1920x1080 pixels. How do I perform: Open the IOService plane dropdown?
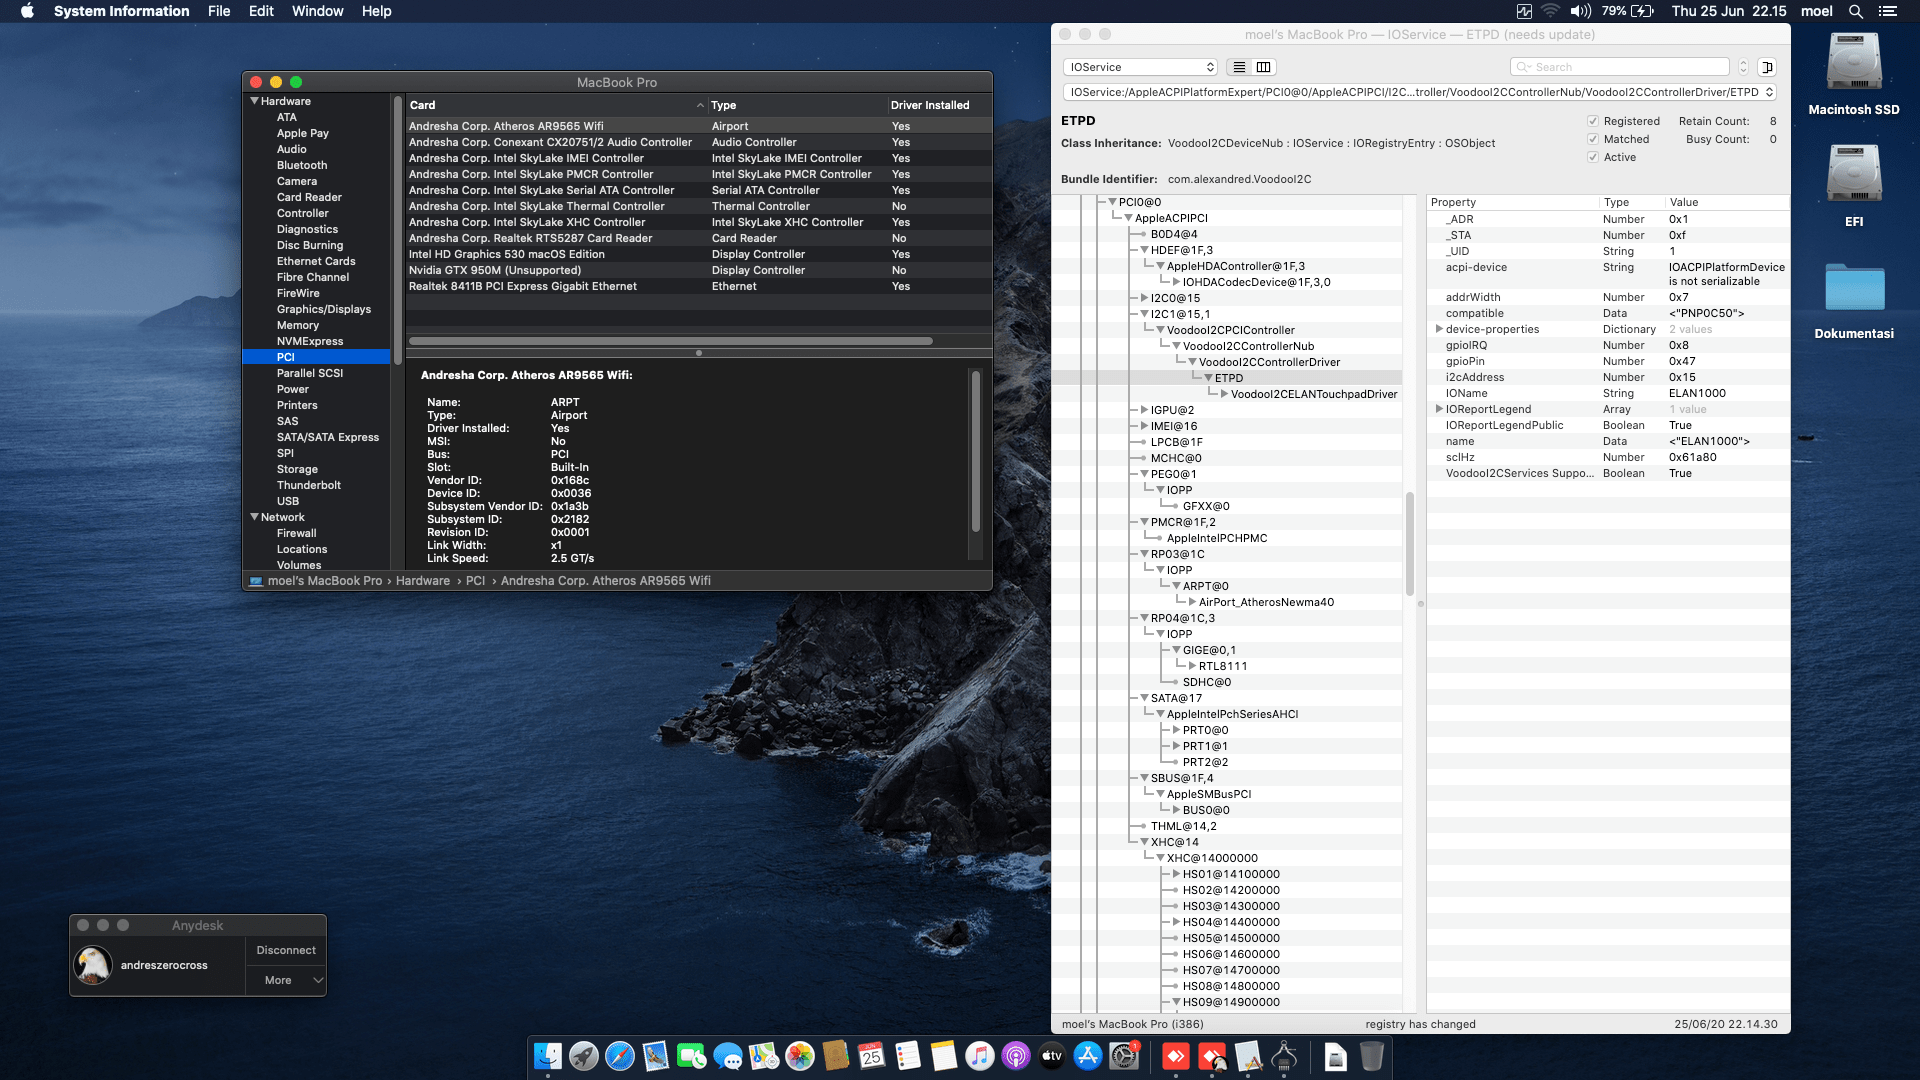click(1140, 66)
